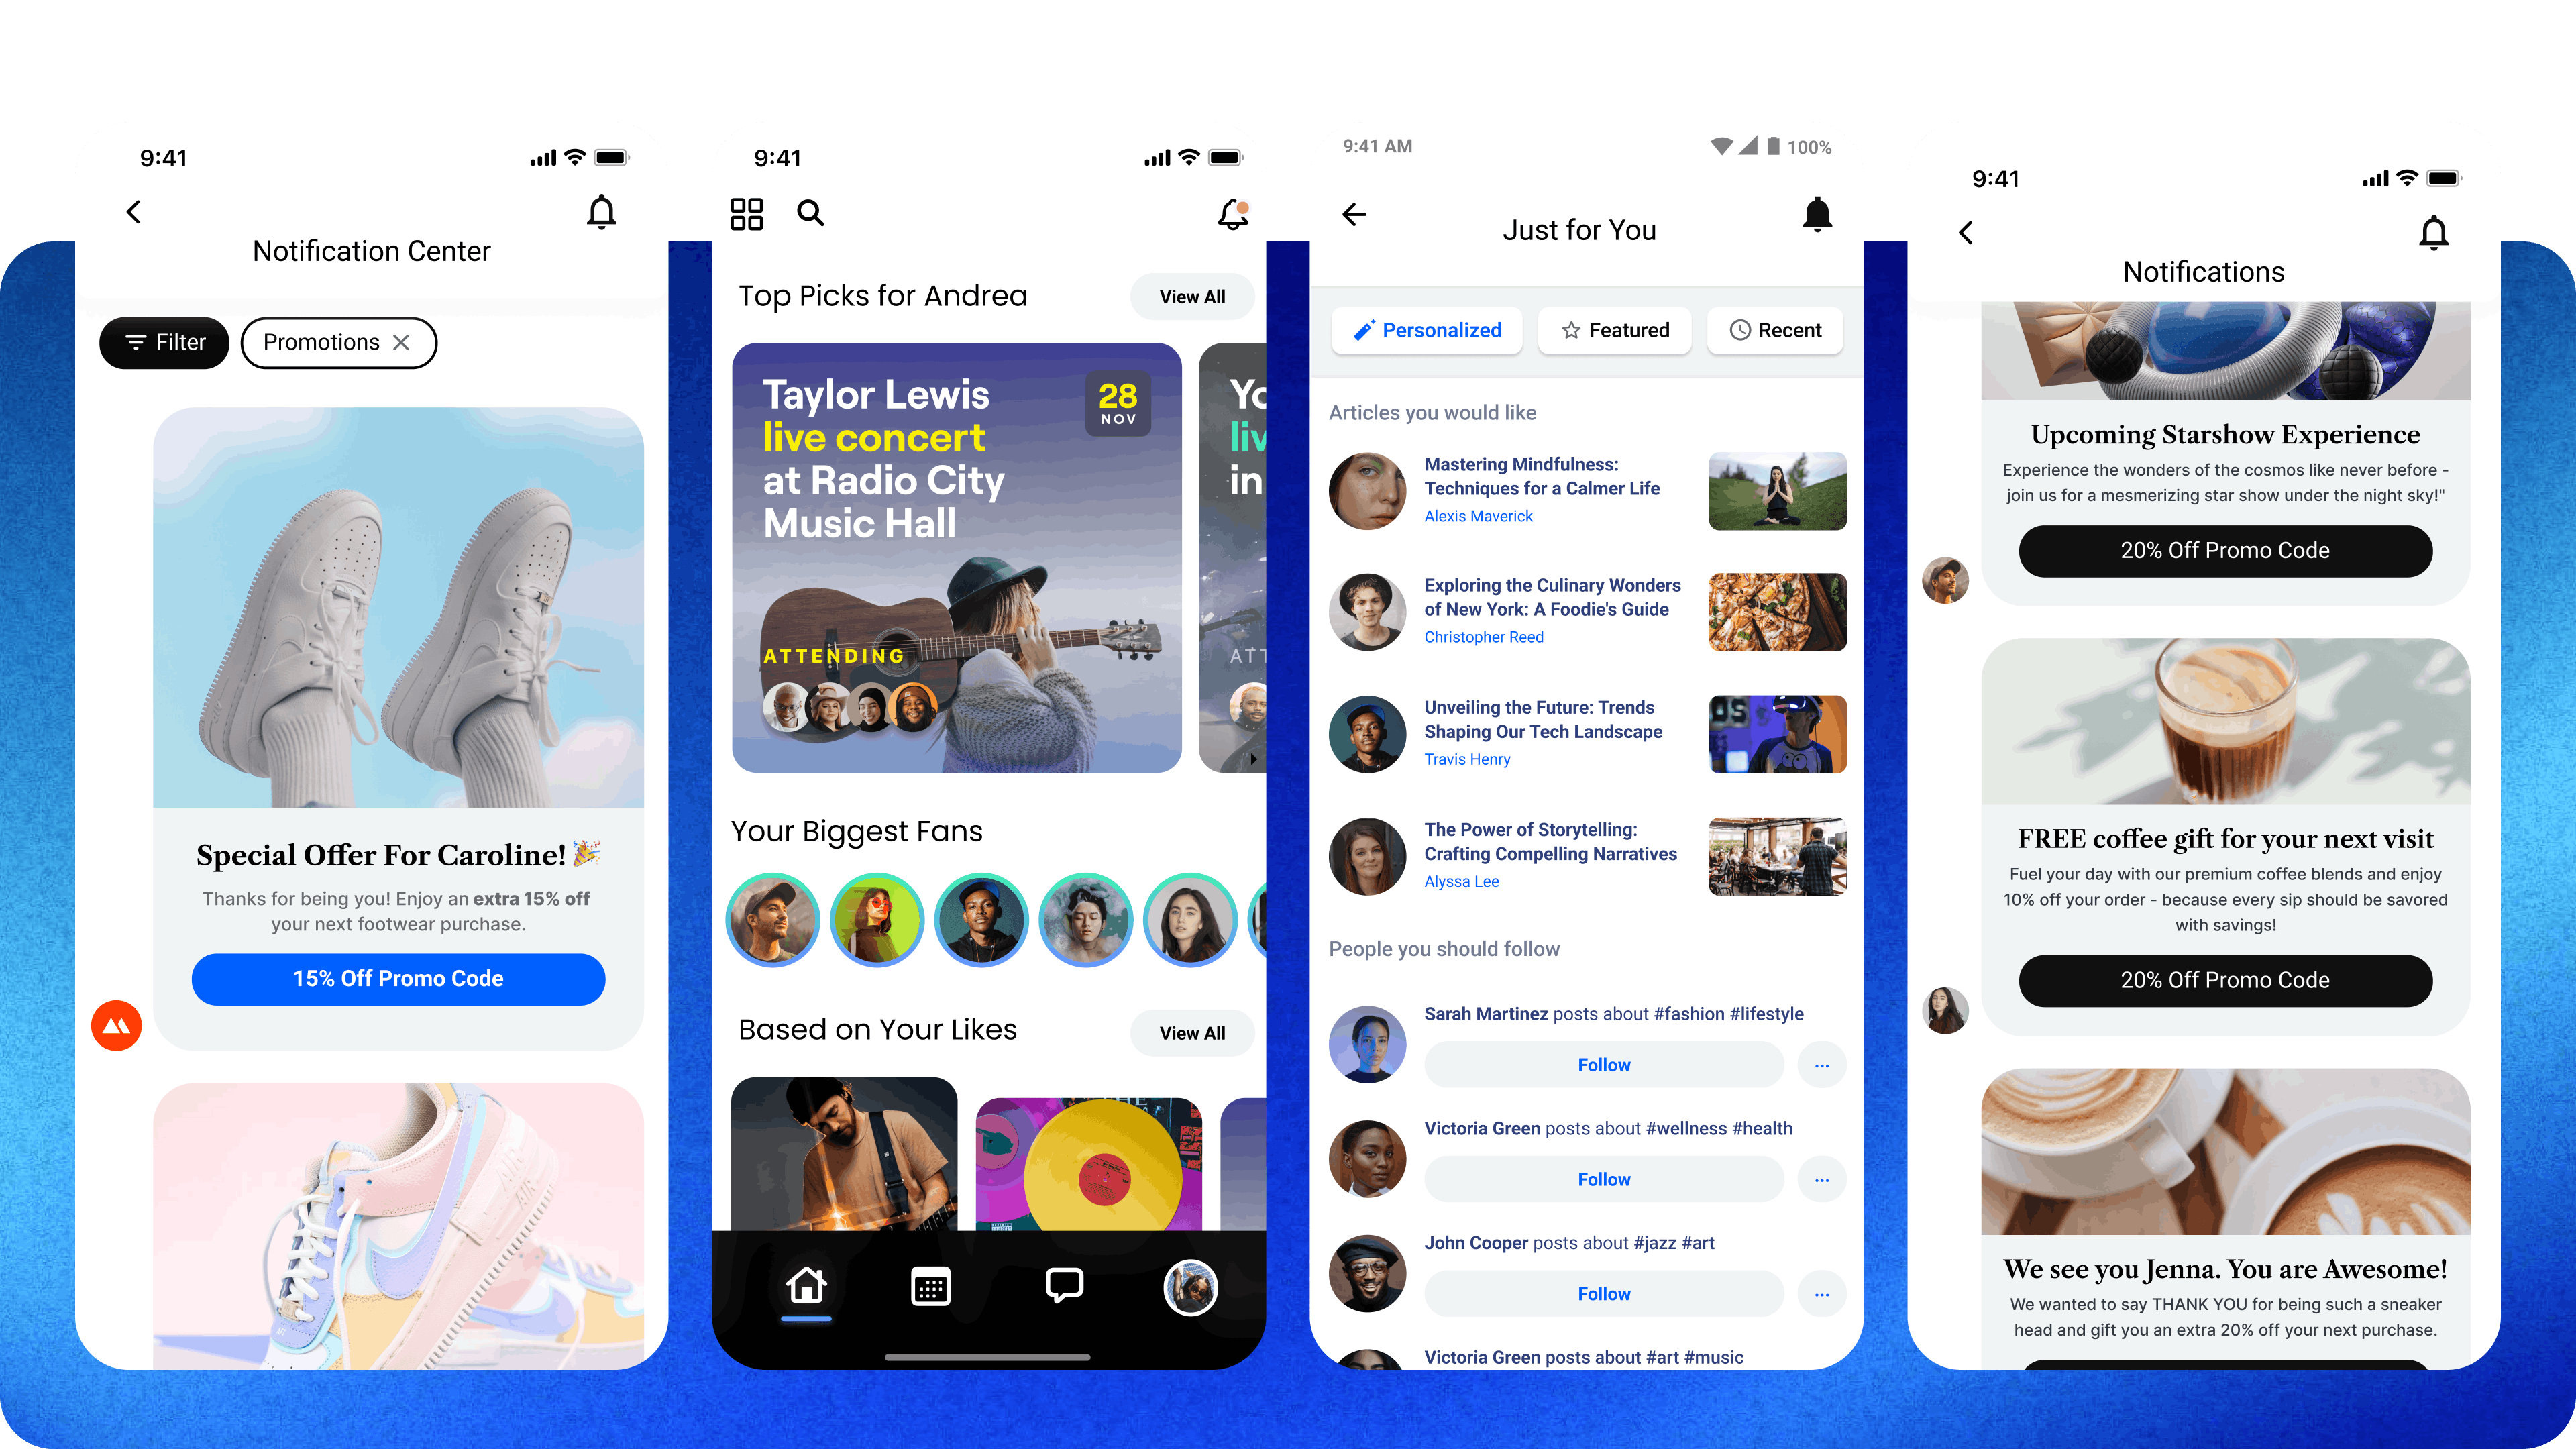Tap the back arrow on Just for You

point(1354,217)
